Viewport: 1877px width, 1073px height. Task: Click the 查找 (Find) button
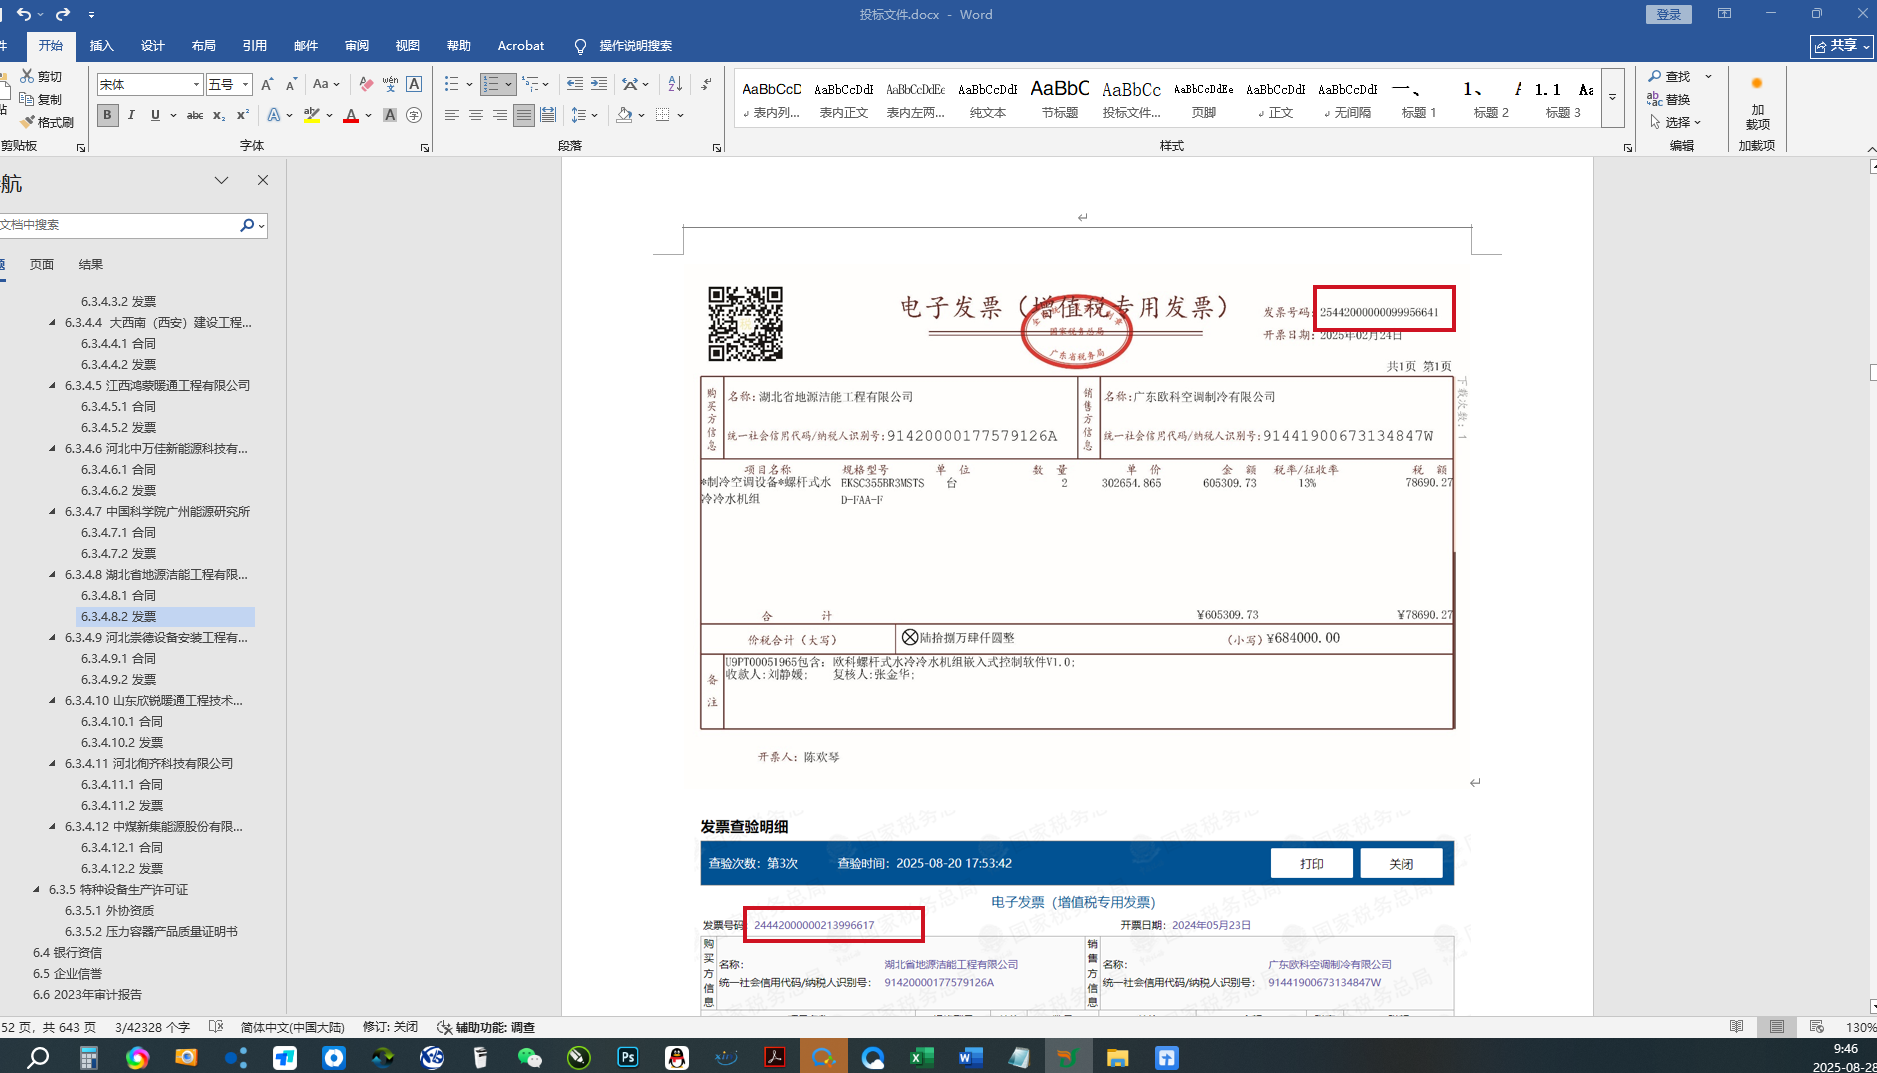click(1669, 76)
